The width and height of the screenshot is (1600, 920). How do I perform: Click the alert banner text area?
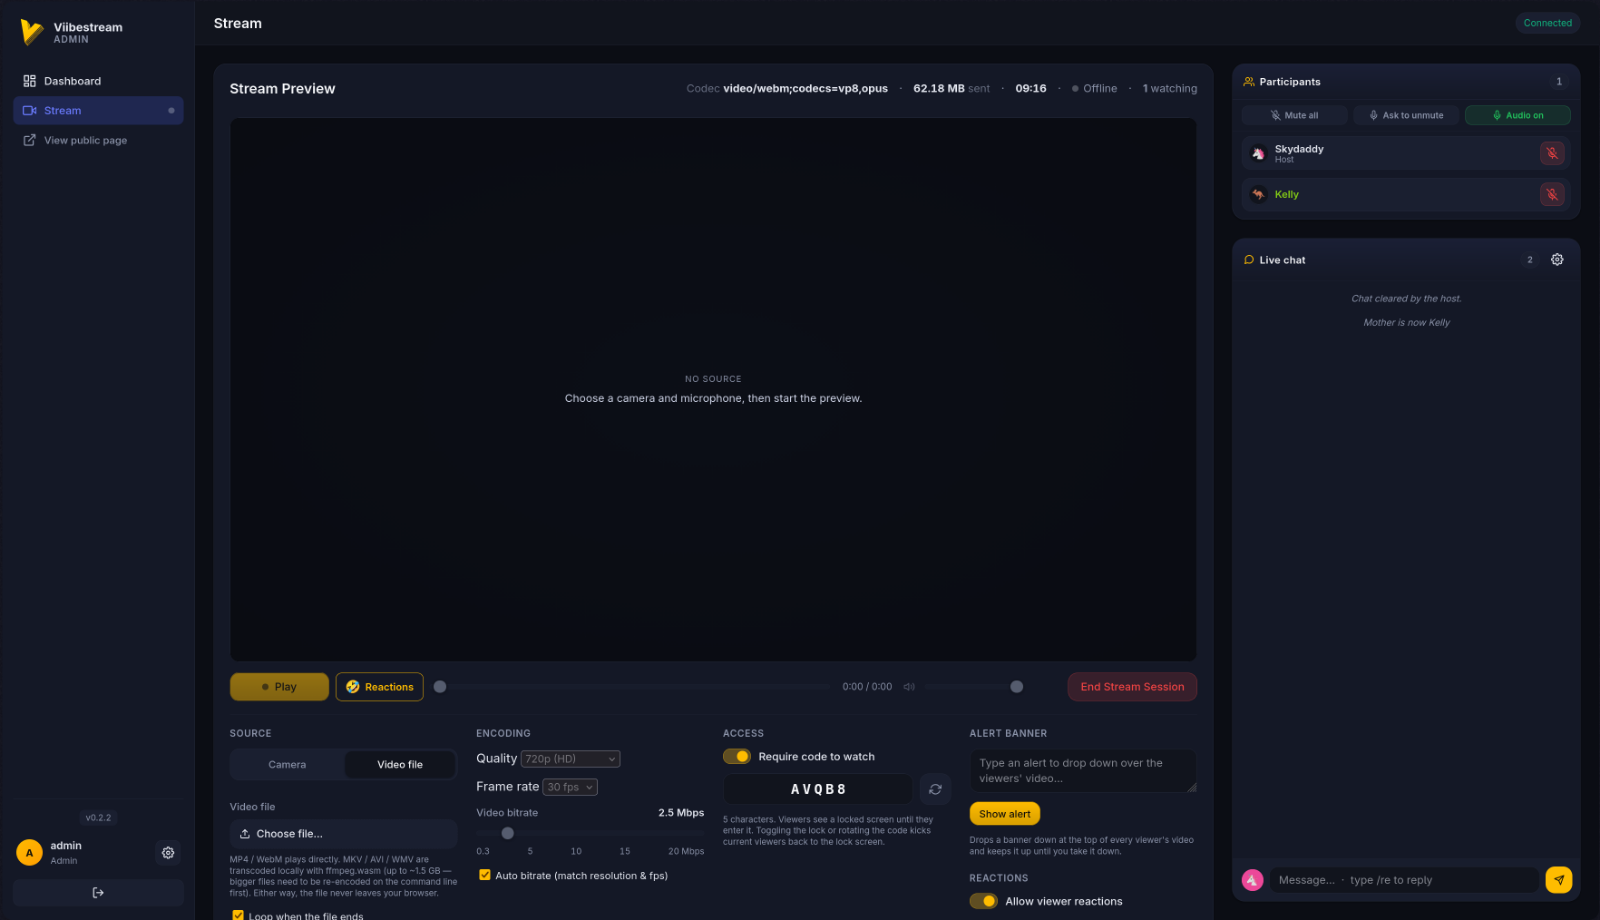(x=1083, y=771)
